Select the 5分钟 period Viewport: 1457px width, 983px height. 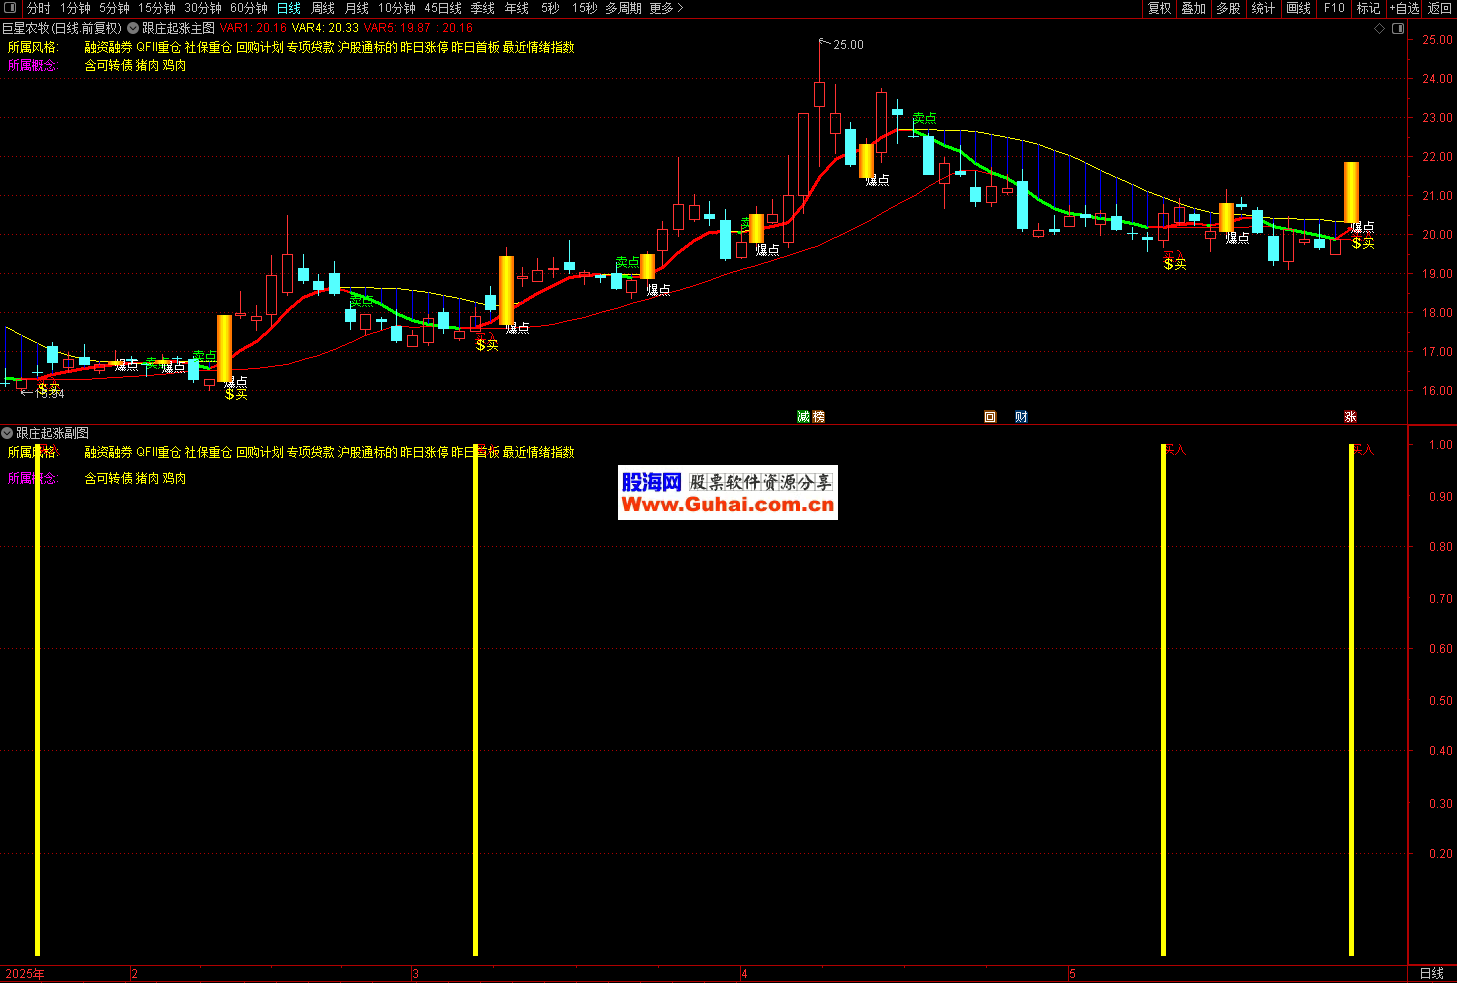[114, 8]
